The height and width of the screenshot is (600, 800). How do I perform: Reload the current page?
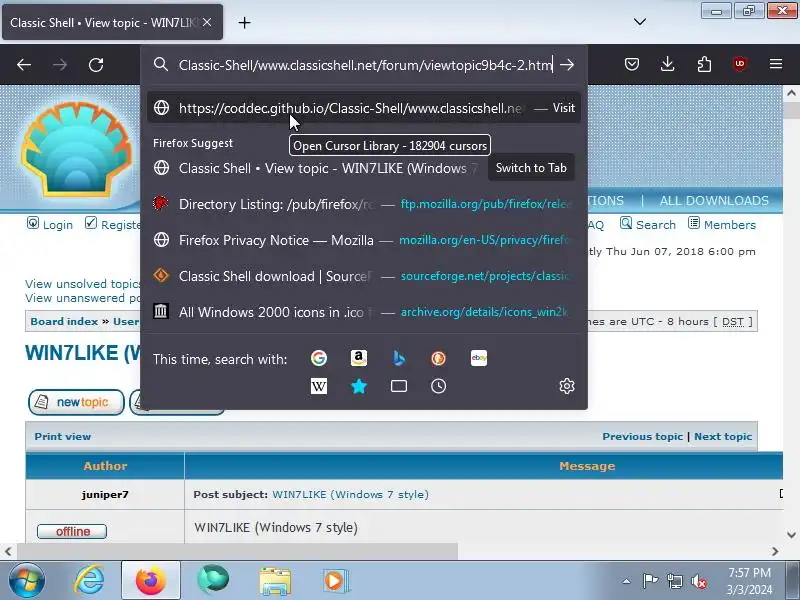(x=96, y=65)
